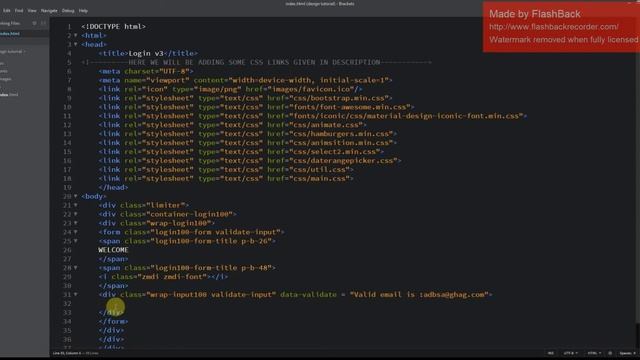Click the comment line about CSS links
640x360 pixels.
256,62
